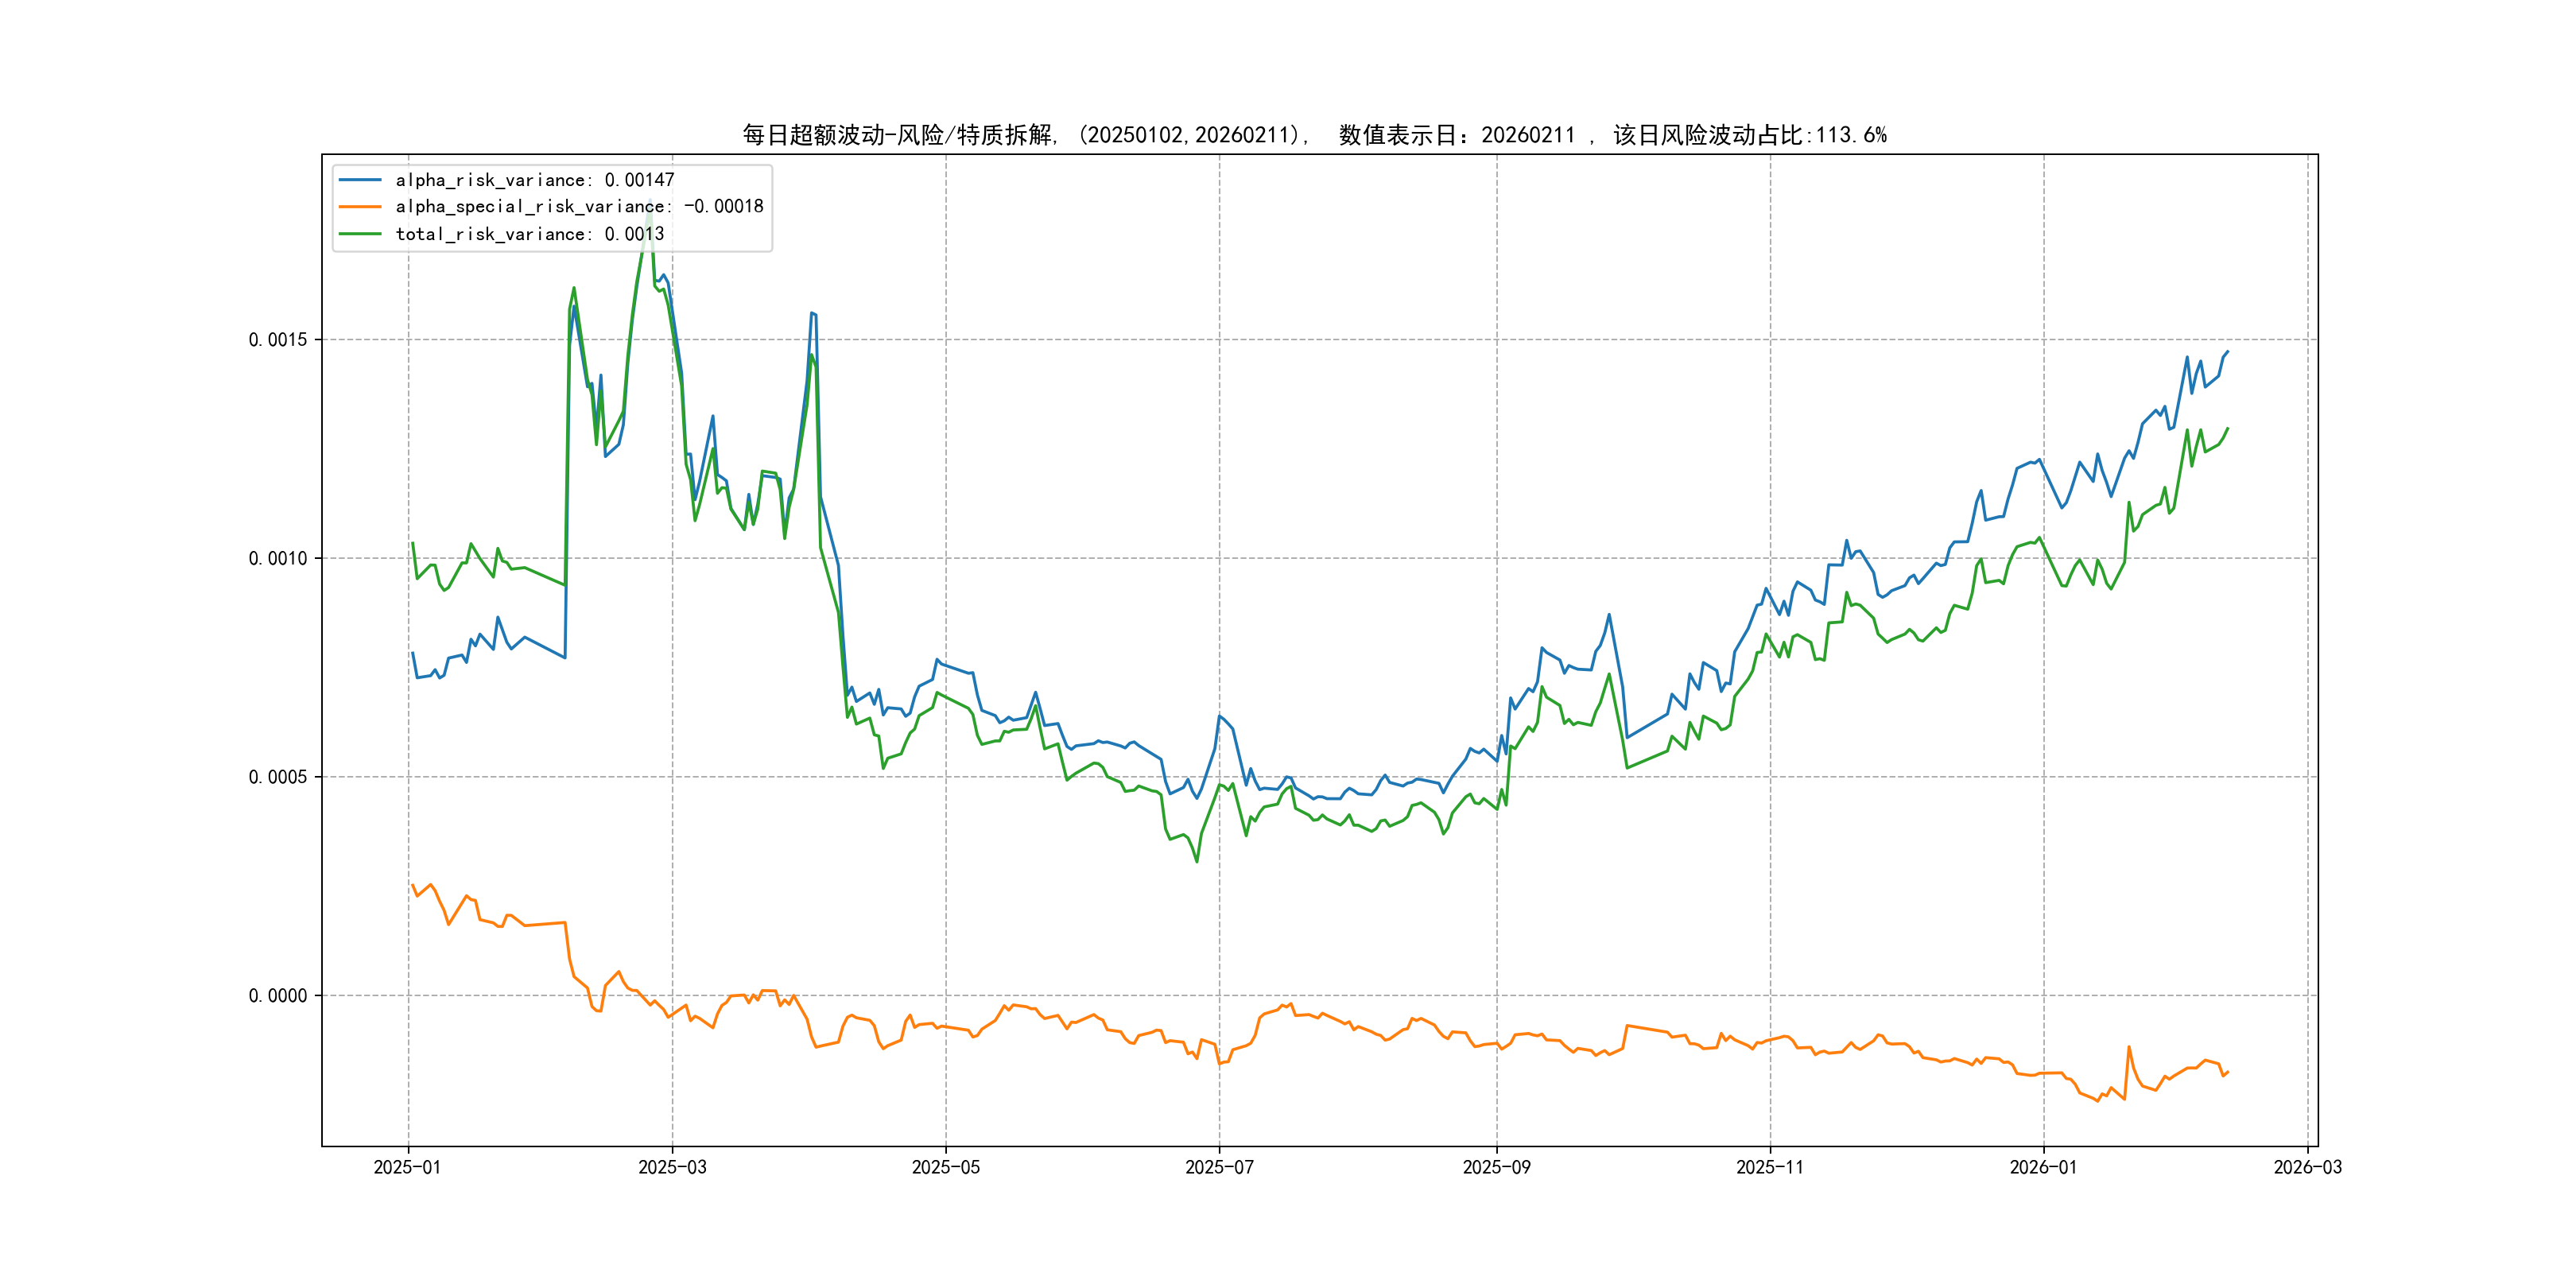The image size is (2576, 1288).
Task: Select the alpha_special_risk_variance: -0.00018 legend label
Action: pos(579,207)
